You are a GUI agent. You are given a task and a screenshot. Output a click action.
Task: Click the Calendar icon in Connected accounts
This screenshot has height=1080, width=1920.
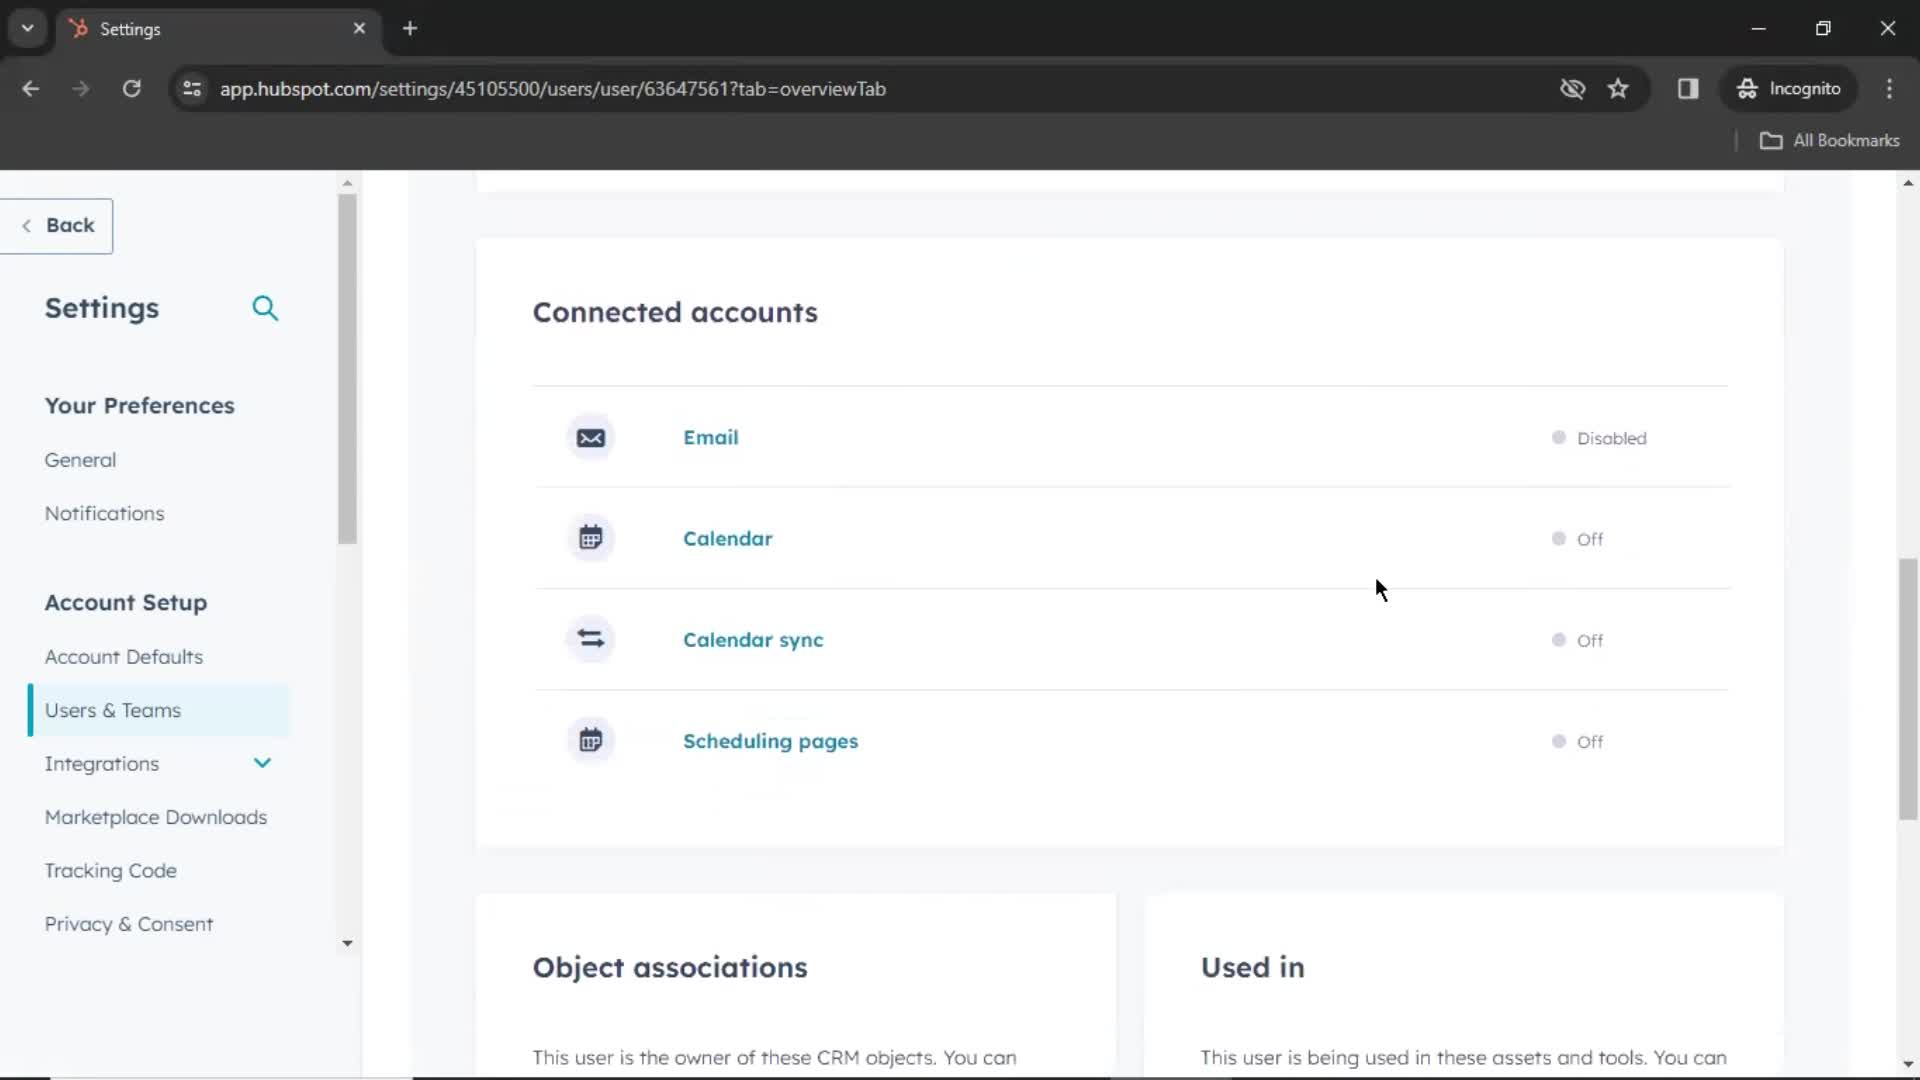click(x=591, y=538)
